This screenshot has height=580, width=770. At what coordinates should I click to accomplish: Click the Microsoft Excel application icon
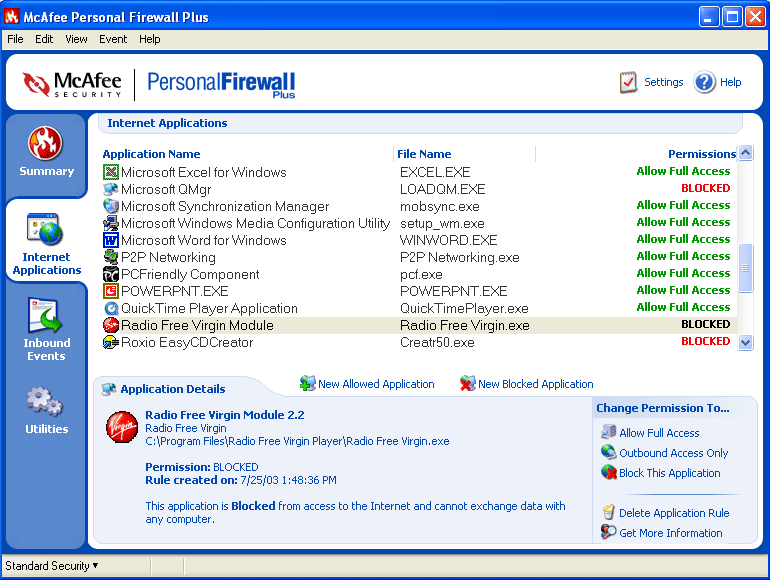(111, 172)
